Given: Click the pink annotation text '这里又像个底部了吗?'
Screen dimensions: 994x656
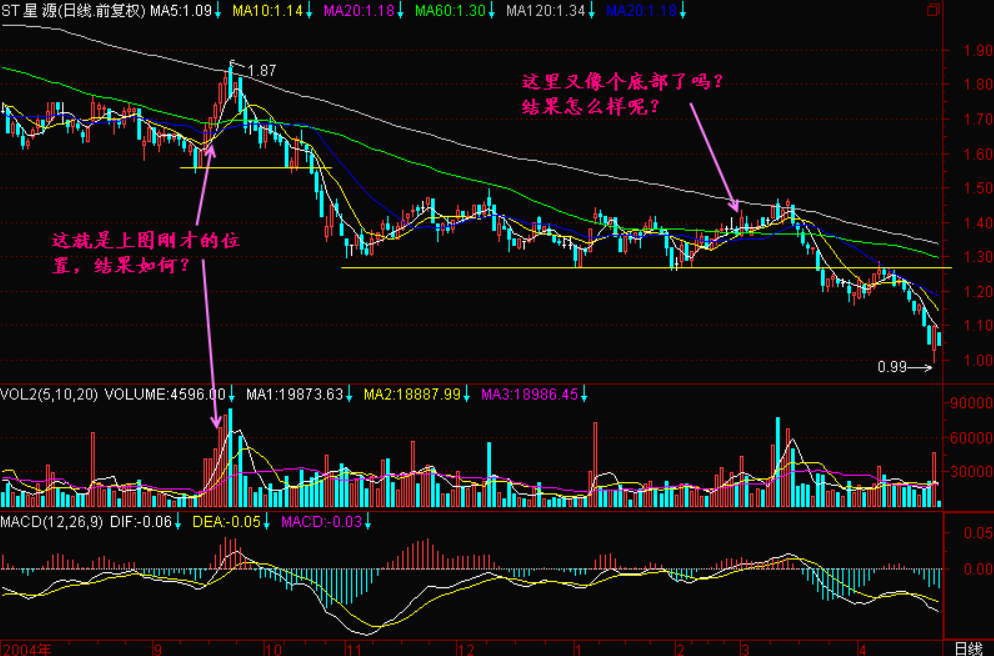Looking at the screenshot, I should point(621,83).
